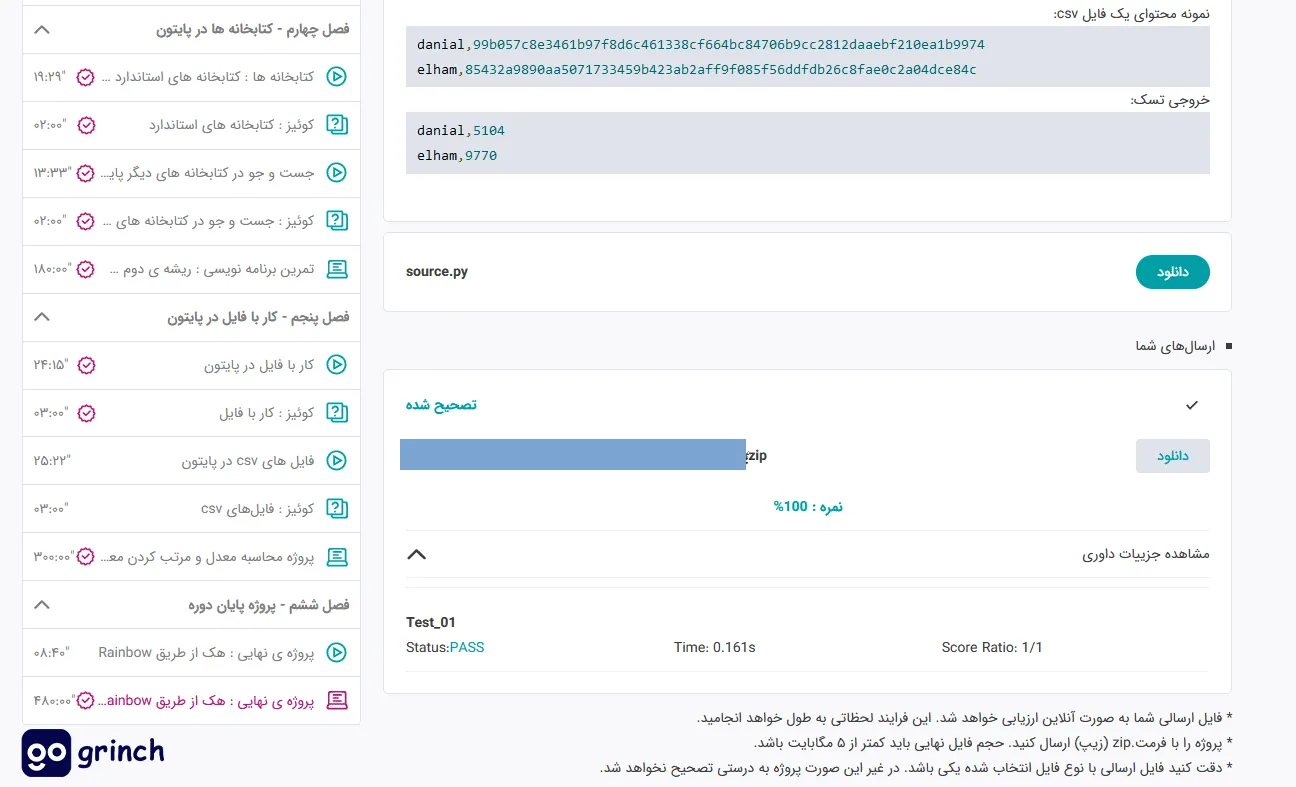Click quiz icon of کوئیز : فایل‌های csv
1296x787 pixels.
pos(338,509)
